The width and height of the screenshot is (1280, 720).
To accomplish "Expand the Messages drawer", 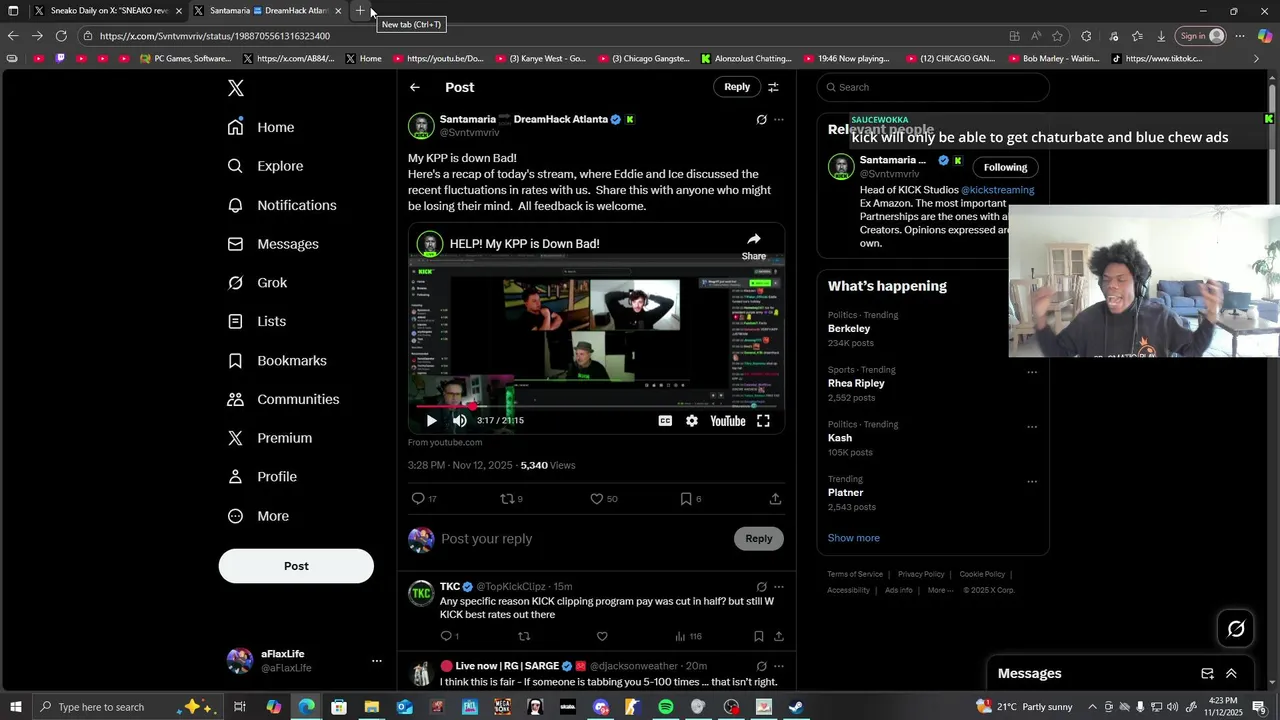I will (1231, 674).
